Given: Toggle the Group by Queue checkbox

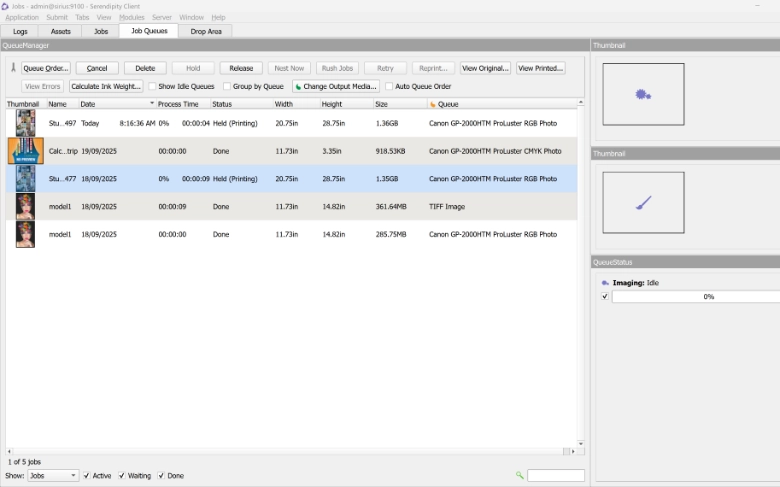Looking at the screenshot, I should point(227,87).
